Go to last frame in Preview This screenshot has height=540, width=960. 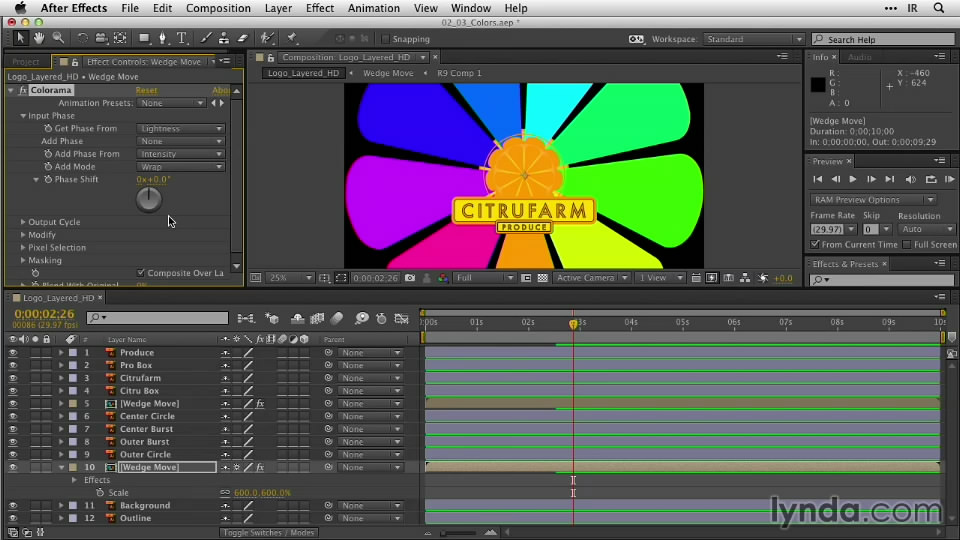click(890, 179)
